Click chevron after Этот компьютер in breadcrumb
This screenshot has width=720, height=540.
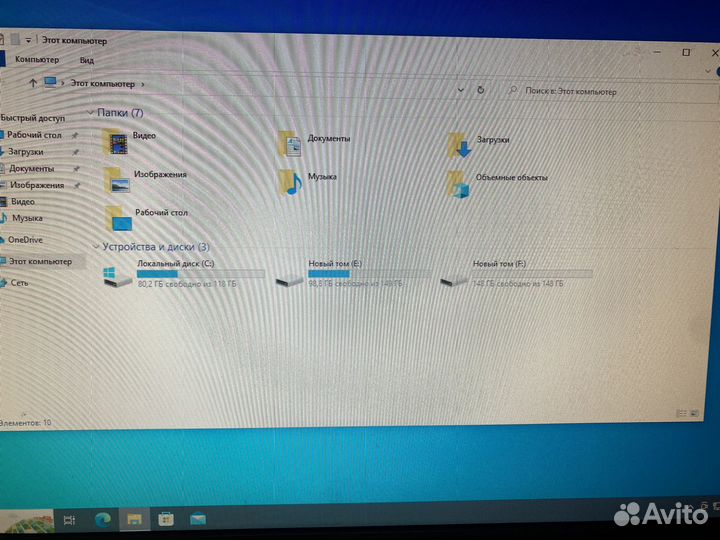point(143,84)
